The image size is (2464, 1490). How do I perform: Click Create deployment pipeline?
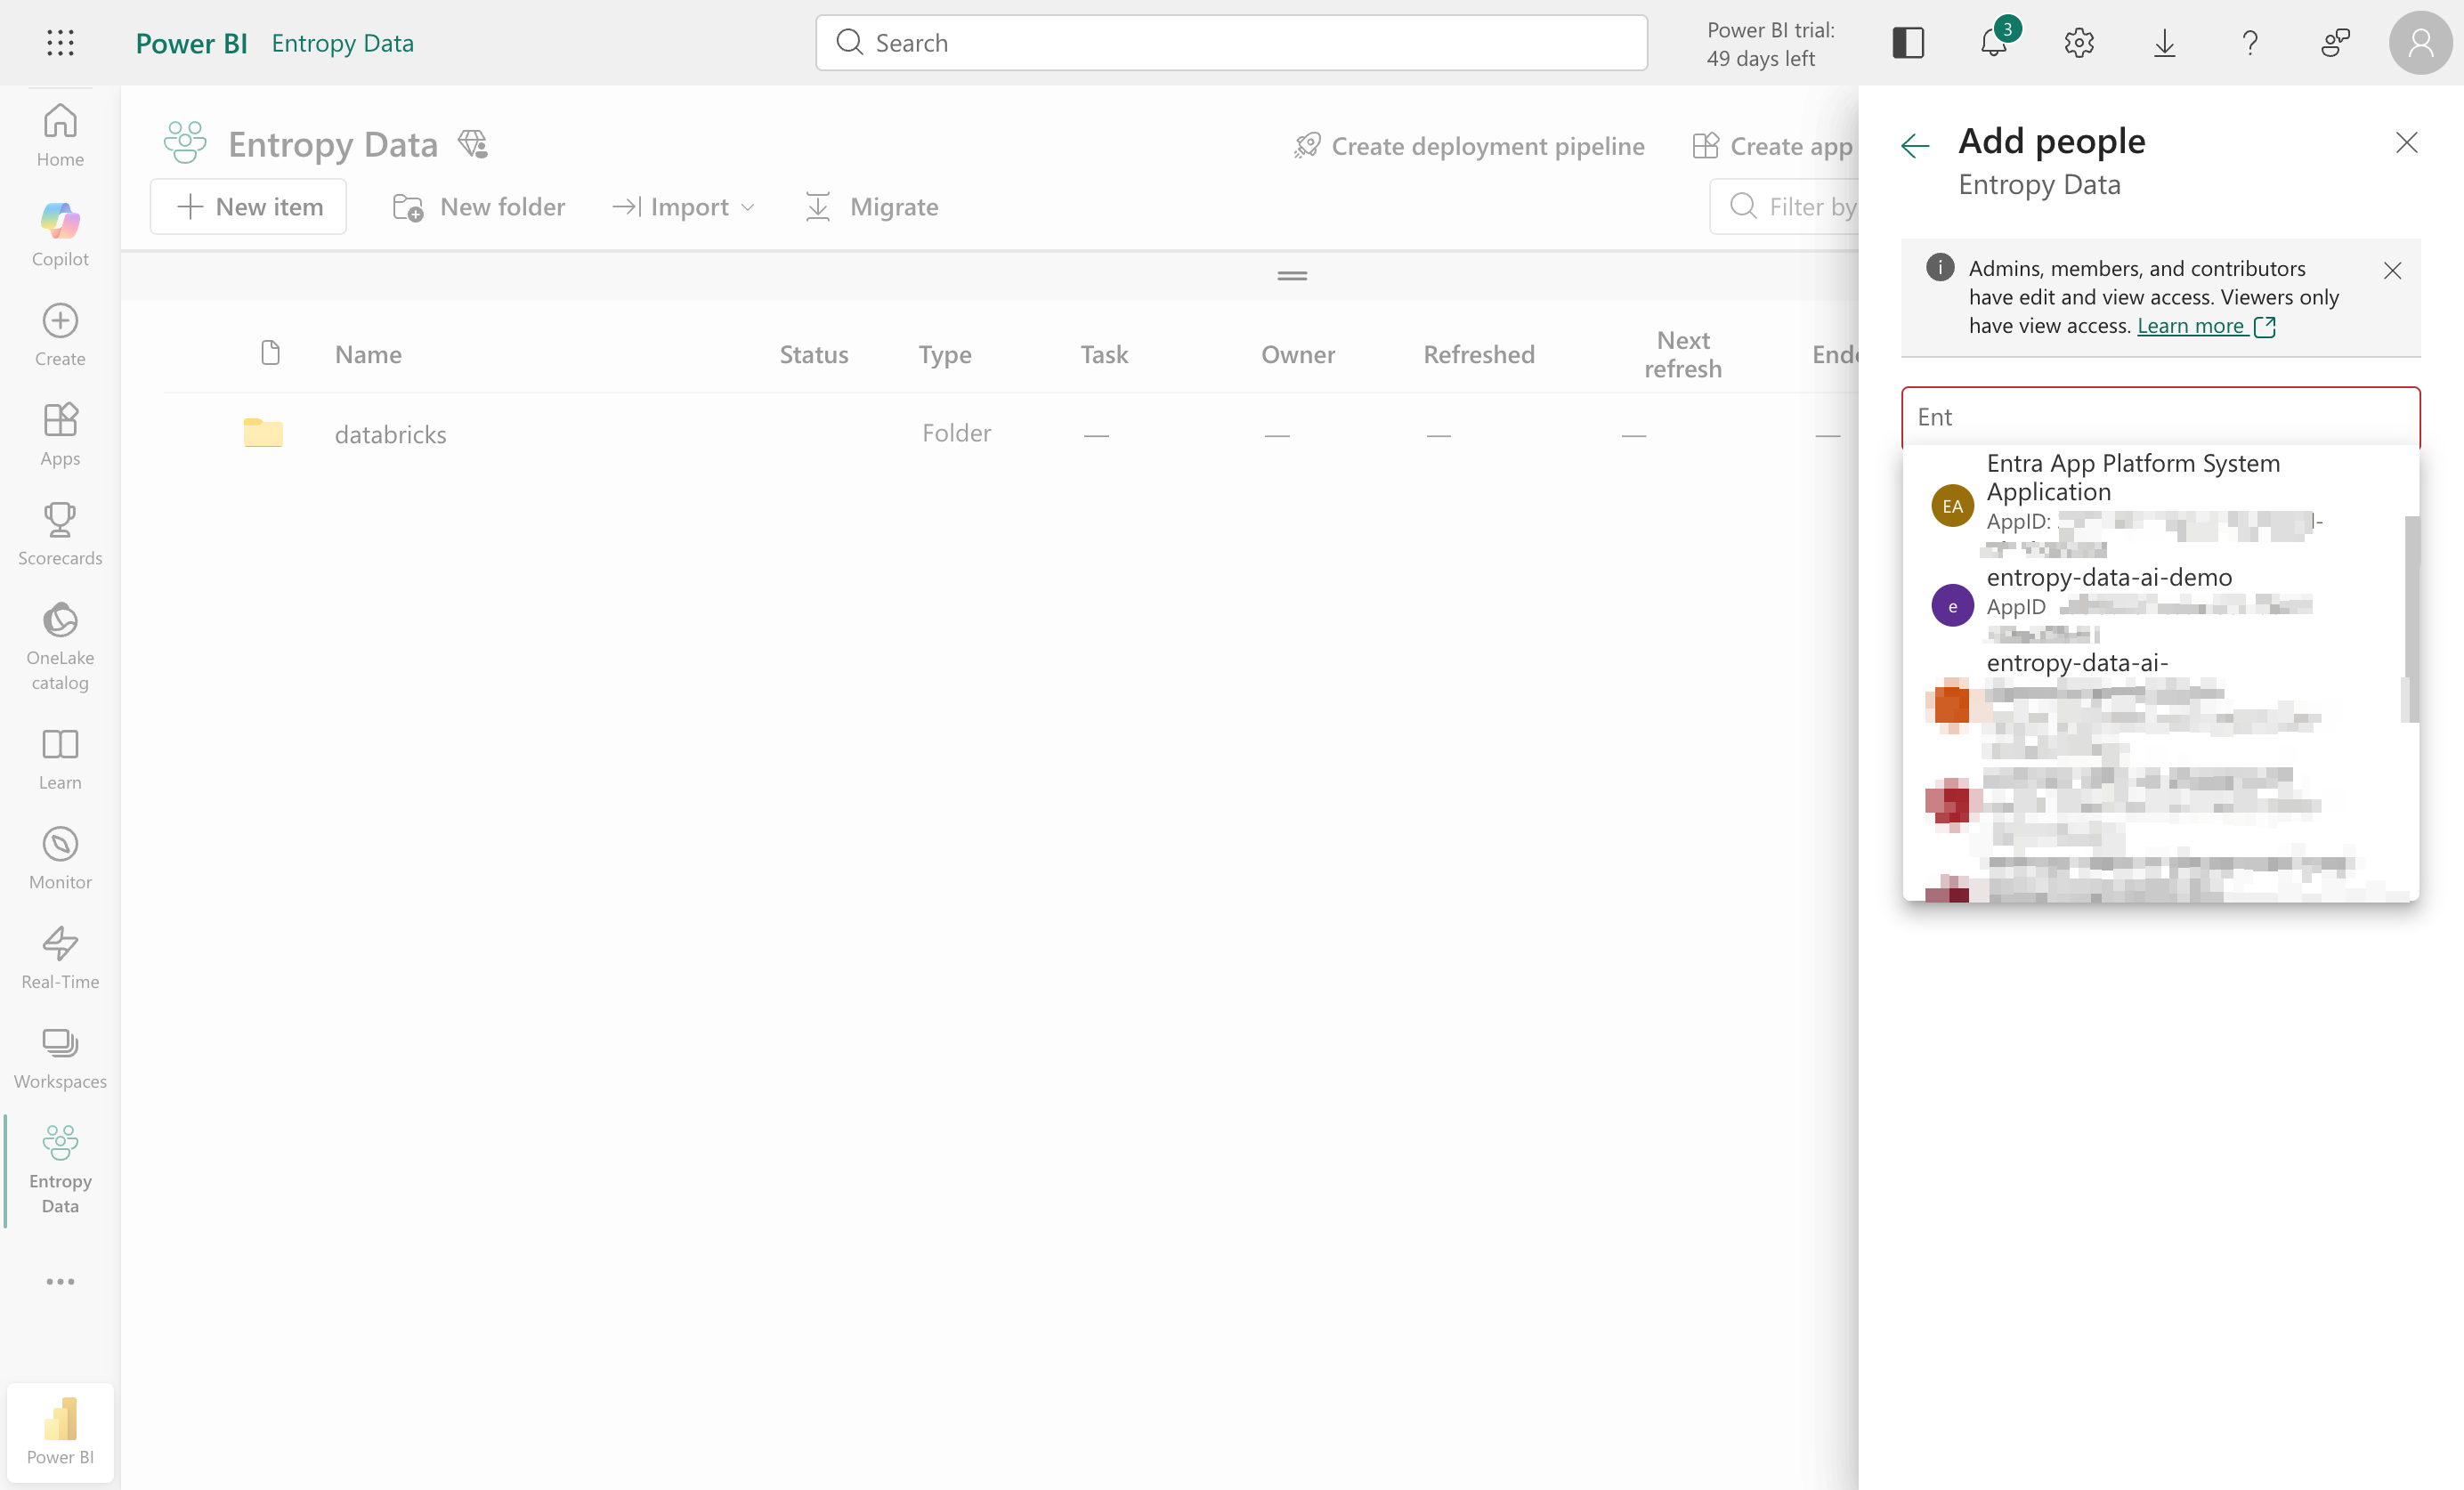point(1468,146)
